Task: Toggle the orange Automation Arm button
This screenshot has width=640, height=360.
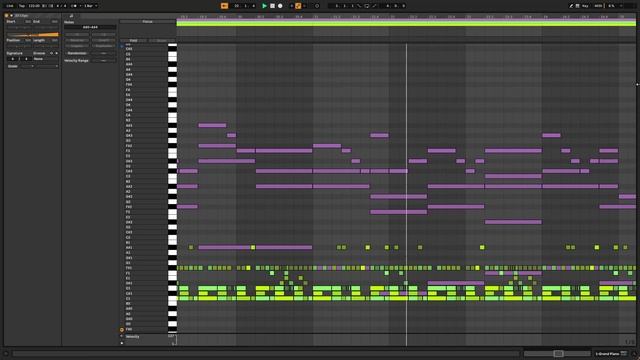Action: pos(298,6)
